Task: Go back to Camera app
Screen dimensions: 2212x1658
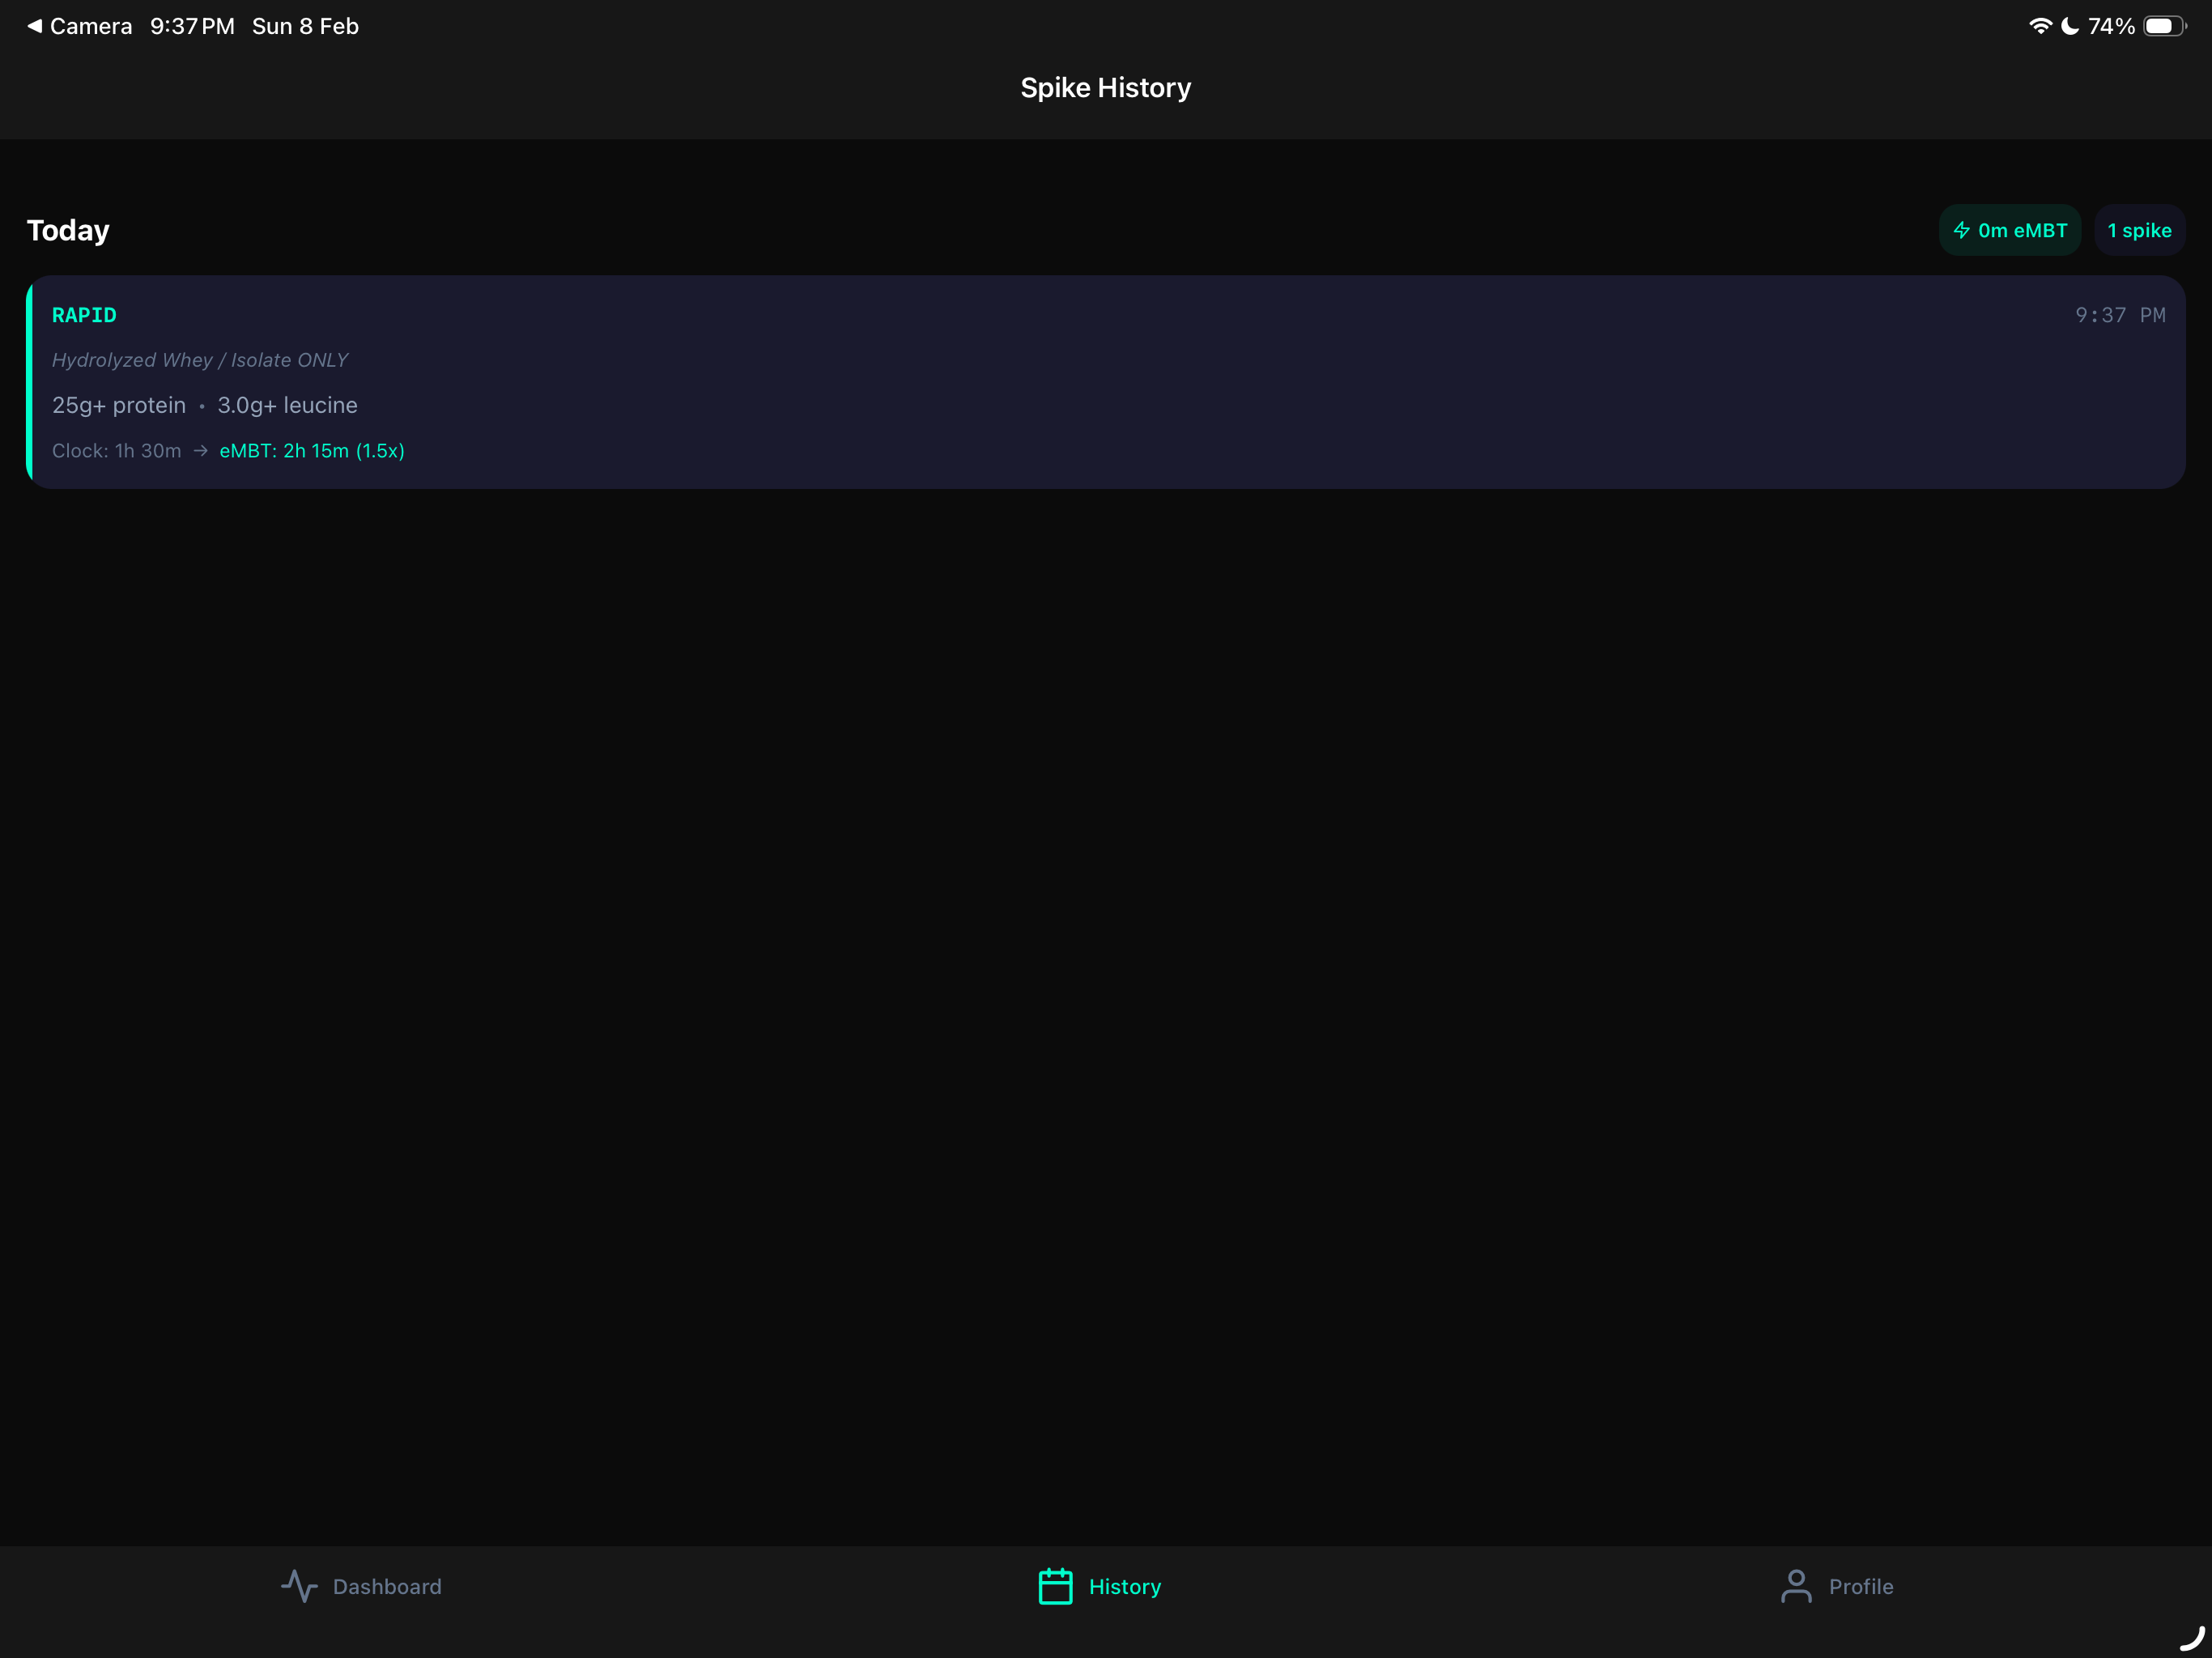Action: pyautogui.click(x=79, y=26)
